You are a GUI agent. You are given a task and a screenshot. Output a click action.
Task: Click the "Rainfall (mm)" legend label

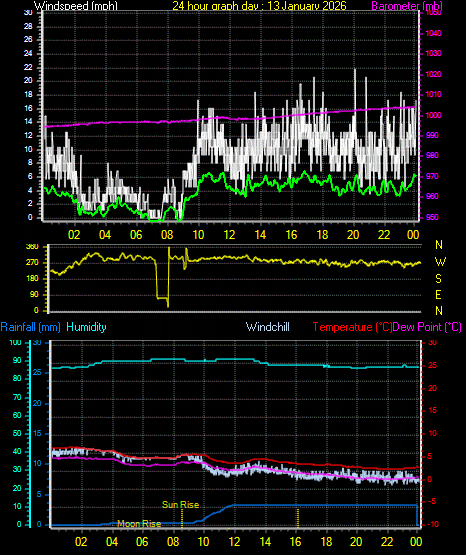(31, 327)
